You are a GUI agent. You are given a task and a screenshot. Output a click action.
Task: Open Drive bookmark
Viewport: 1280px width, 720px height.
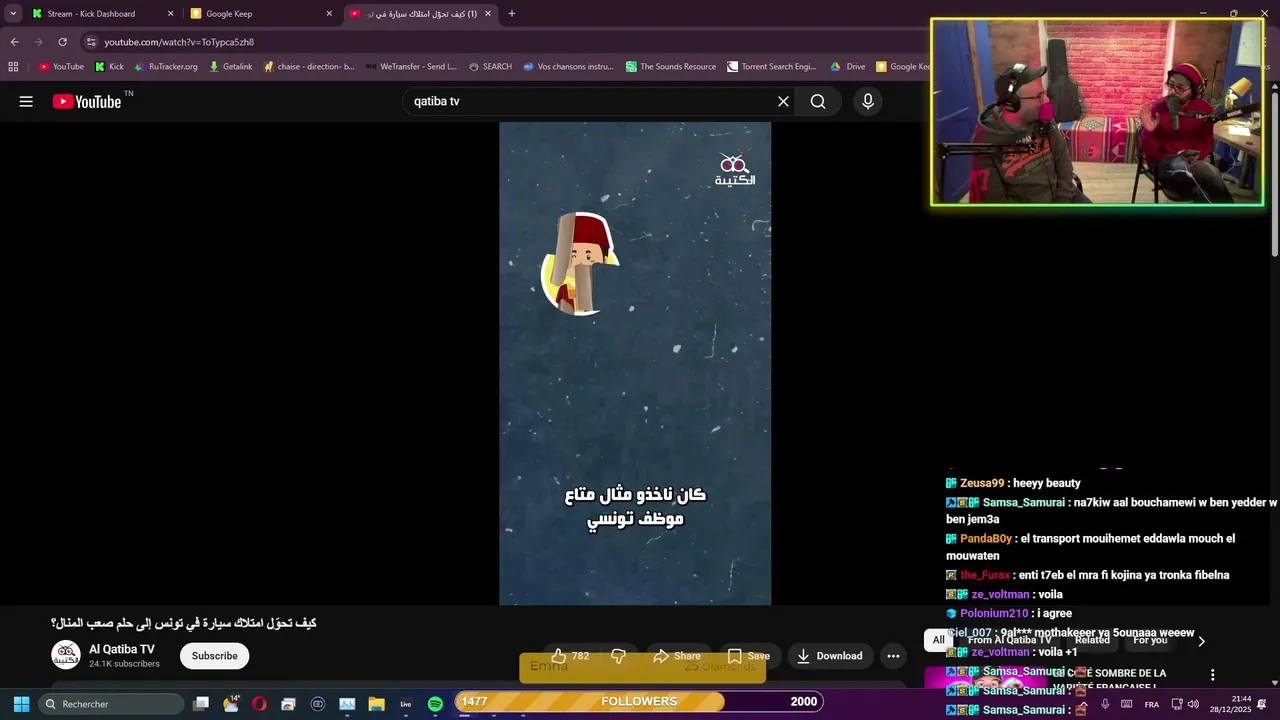coord(848,67)
